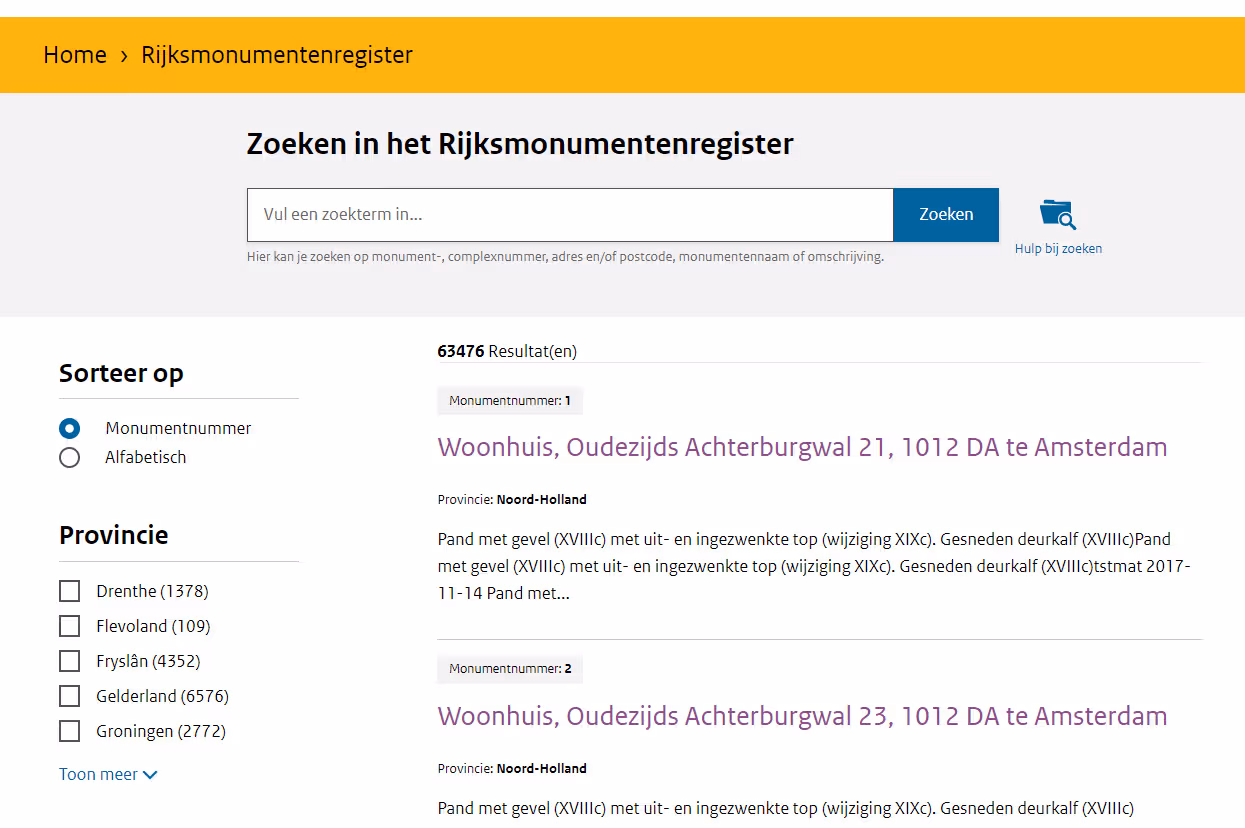Toggle the Gelderland province checkbox
This screenshot has width=1245, height=828.
(69, 696)
